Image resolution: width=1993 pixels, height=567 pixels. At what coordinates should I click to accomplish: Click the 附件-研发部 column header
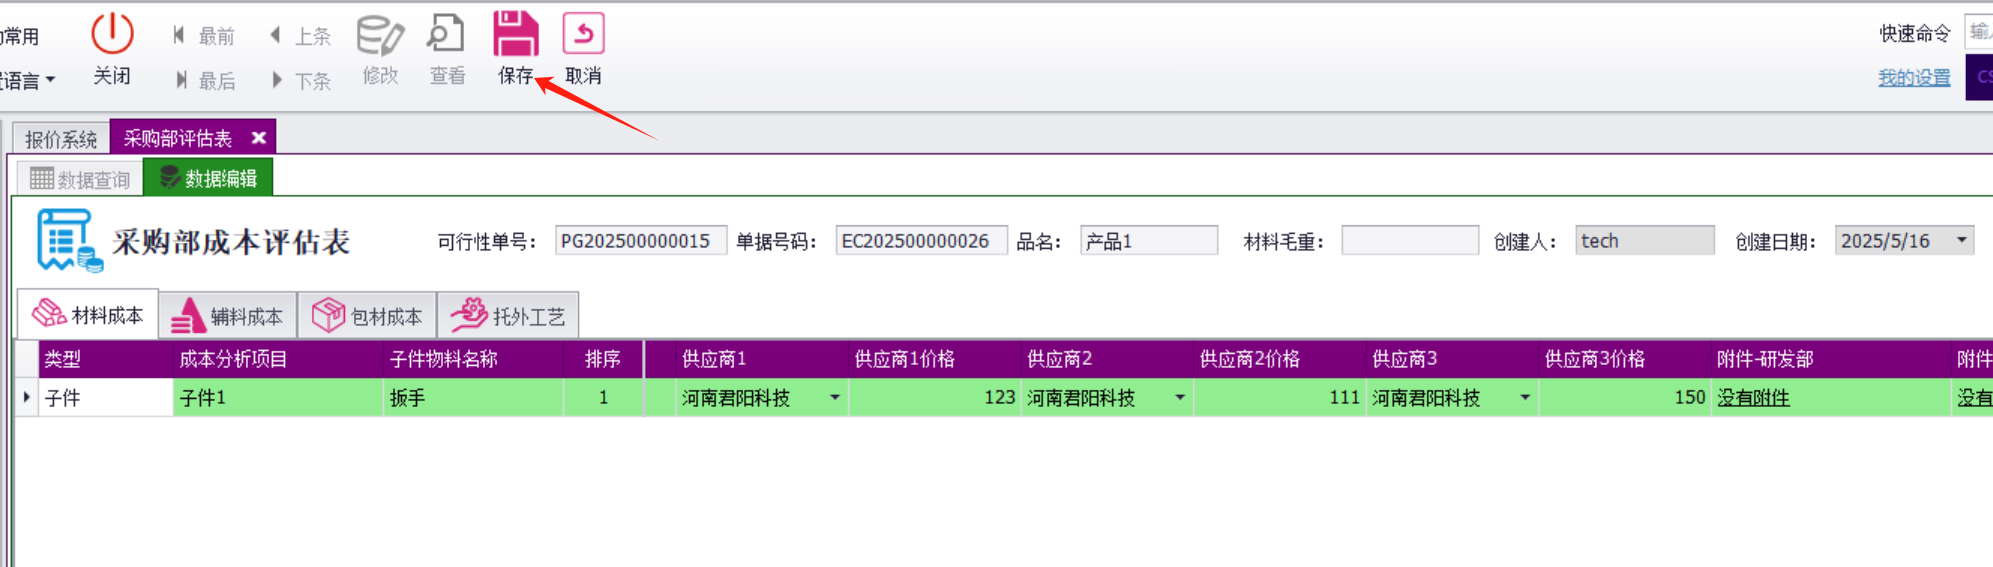(x=1831, y=359)
